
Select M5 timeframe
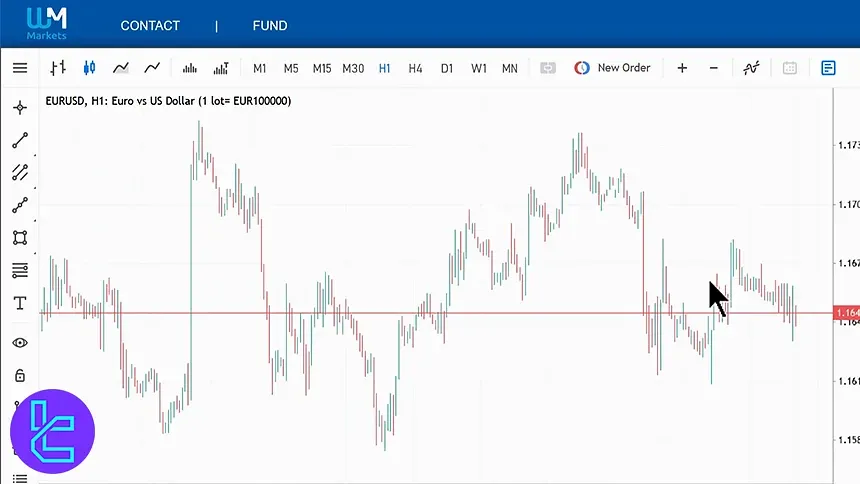pyautogui.click(x=291, y=69)
